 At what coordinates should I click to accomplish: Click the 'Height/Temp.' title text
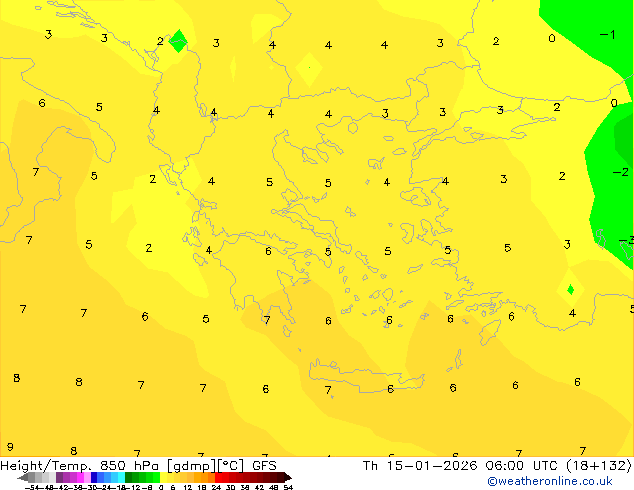point(46,466)
